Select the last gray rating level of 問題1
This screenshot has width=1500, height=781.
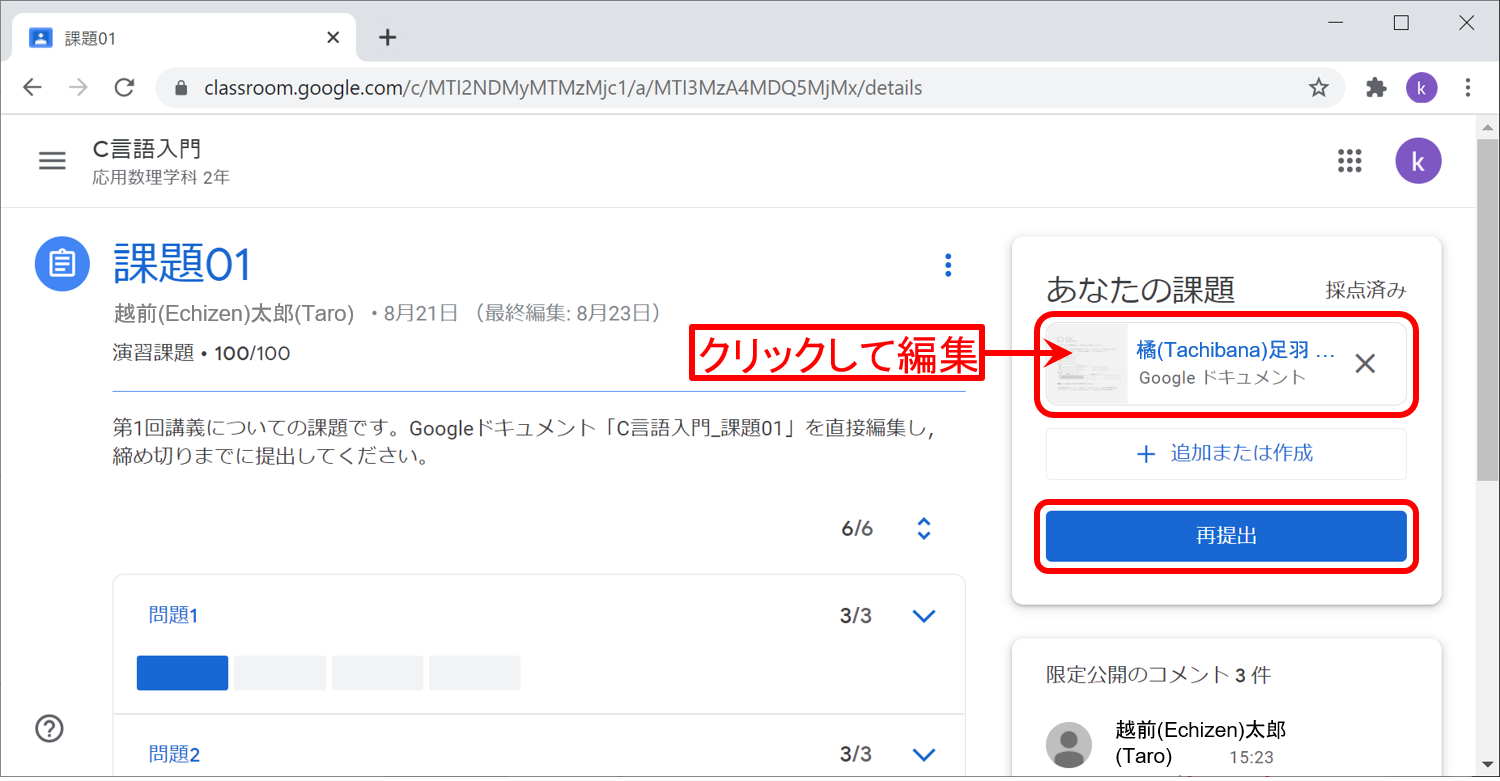[474, 673]
